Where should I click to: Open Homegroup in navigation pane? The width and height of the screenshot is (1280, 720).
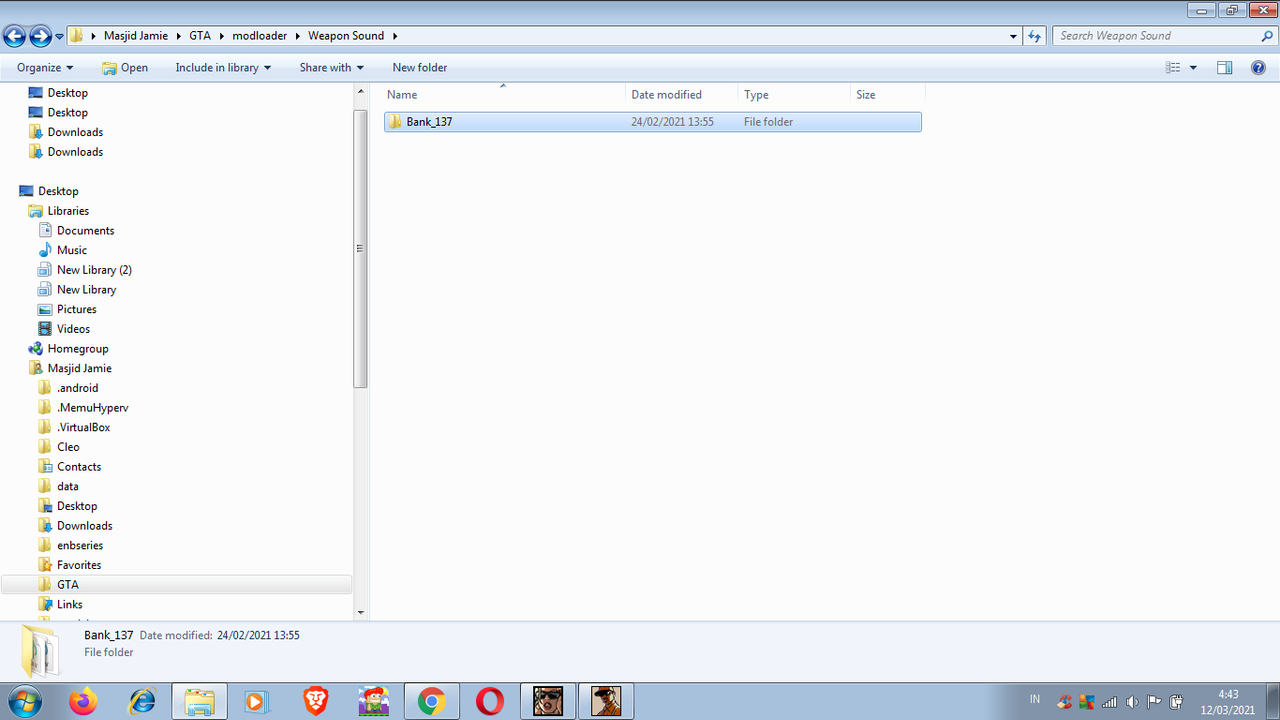[x=78, y=349]
